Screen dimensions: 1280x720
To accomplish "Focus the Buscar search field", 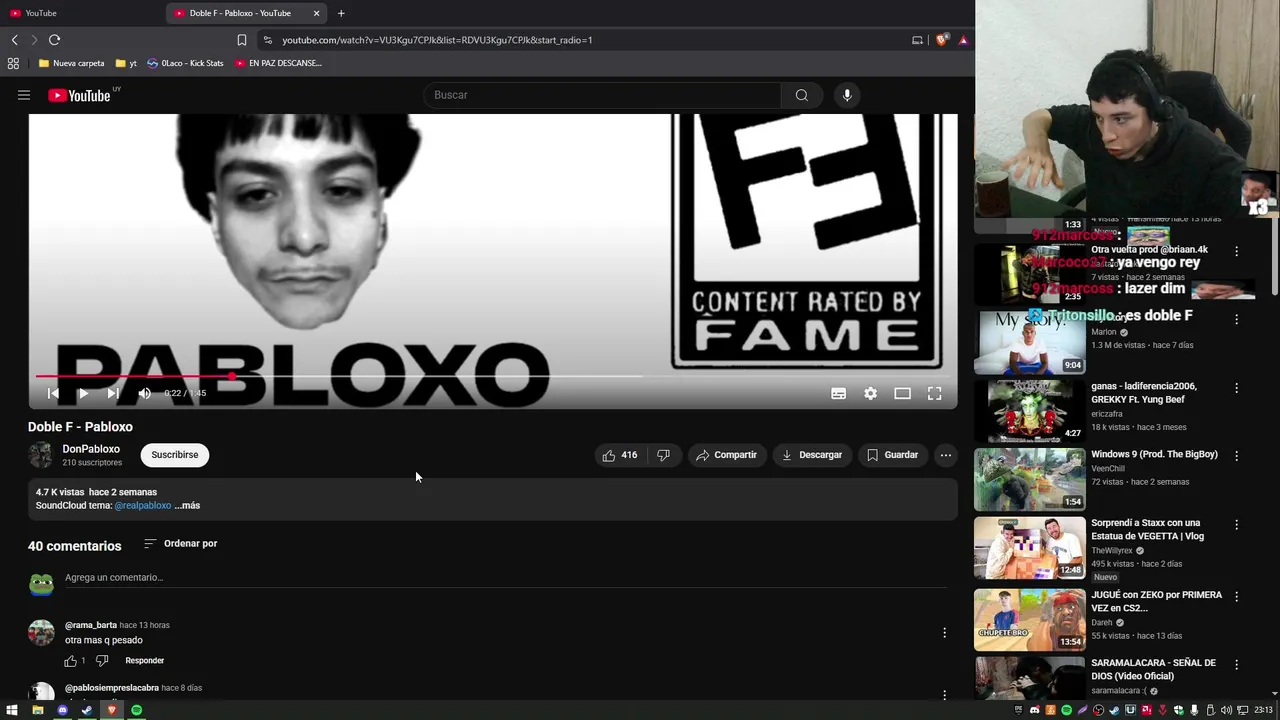I will pos(603,95).
